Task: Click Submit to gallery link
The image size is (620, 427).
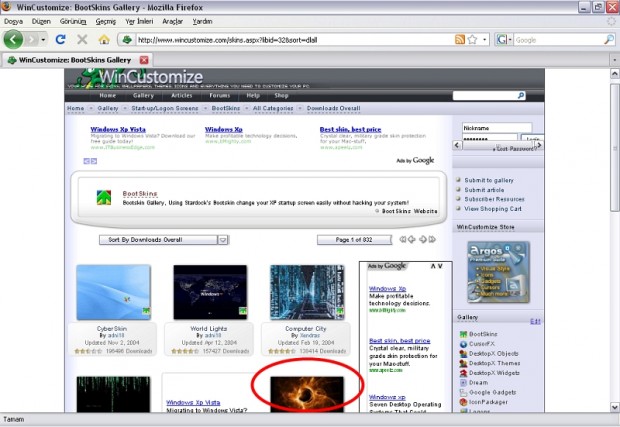Action: pos(489,180)
